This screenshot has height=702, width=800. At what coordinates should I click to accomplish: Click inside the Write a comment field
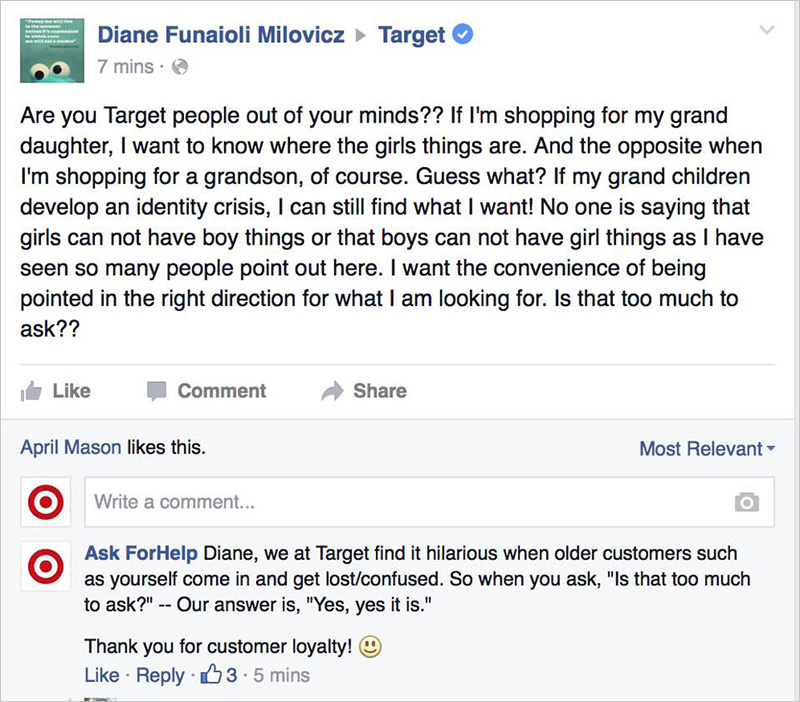tap(430, 502)
